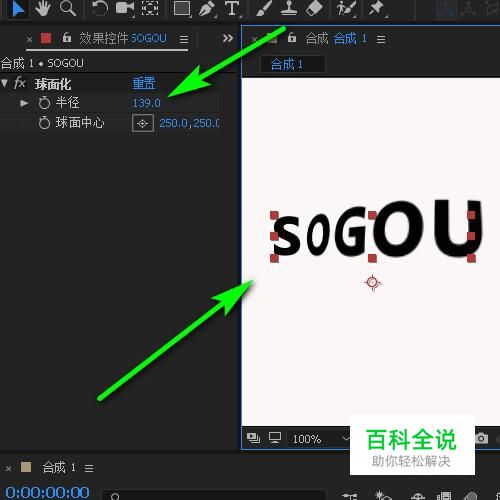Image resolution: width=500 pixels, height=500 pixels.
Task: Select the Hand tool
Action: pyautogui.click(x=42, y=8)
